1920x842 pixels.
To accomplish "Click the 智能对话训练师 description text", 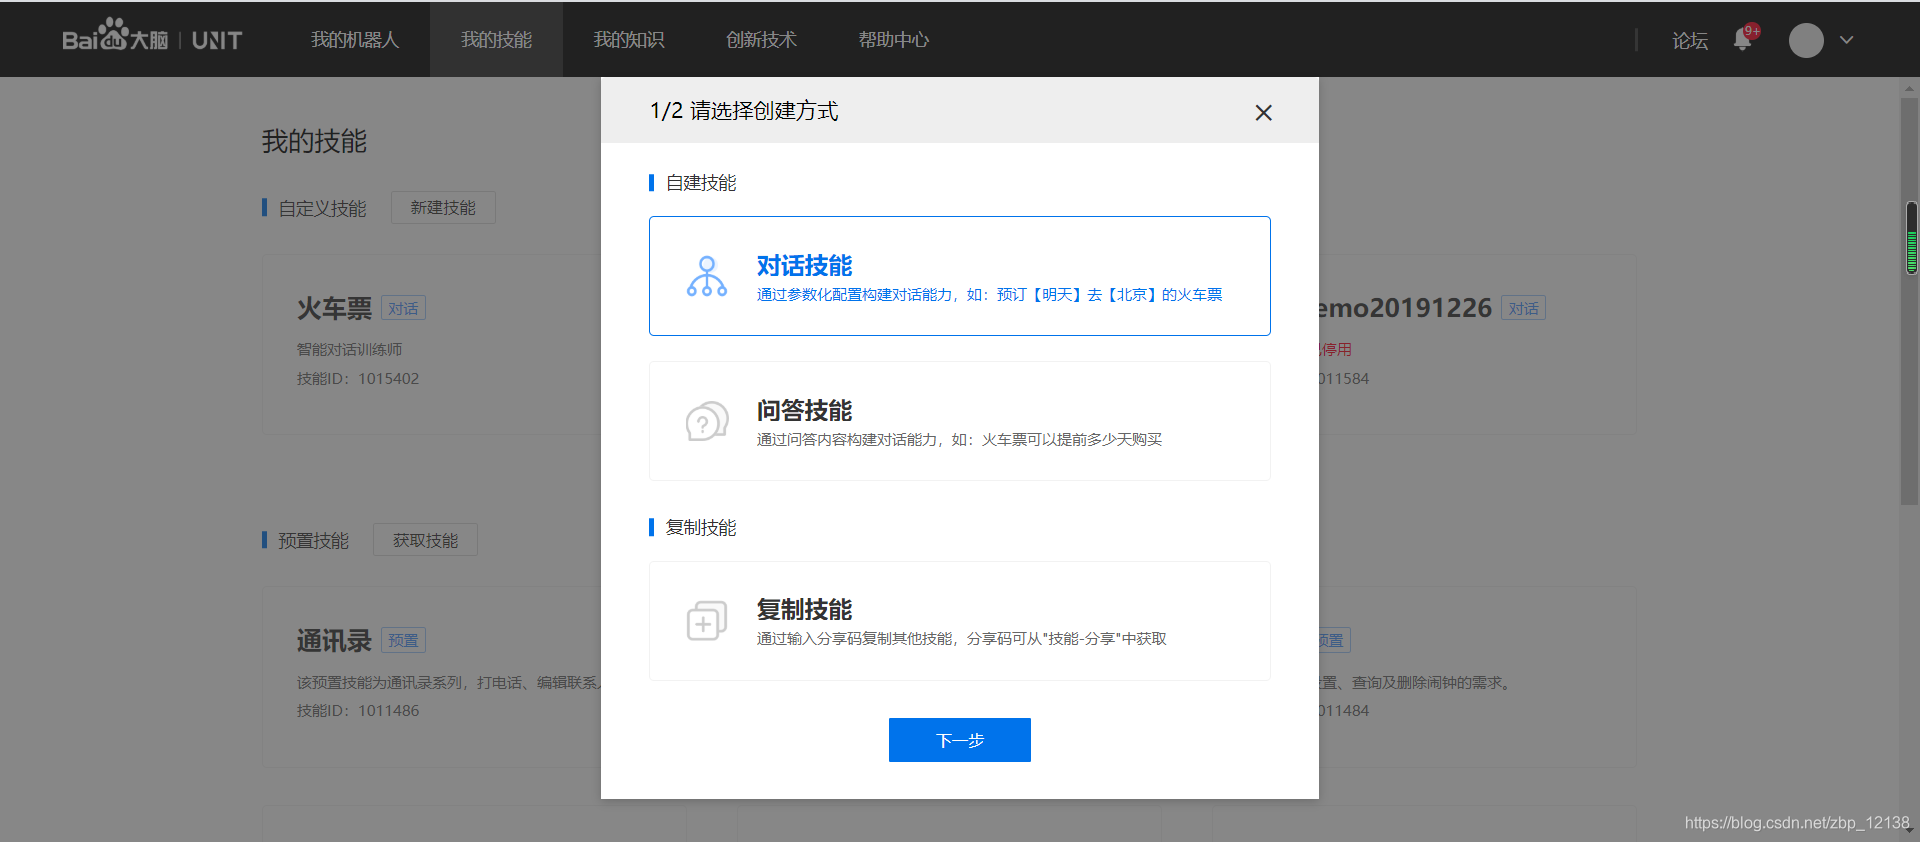I will 349,349.
